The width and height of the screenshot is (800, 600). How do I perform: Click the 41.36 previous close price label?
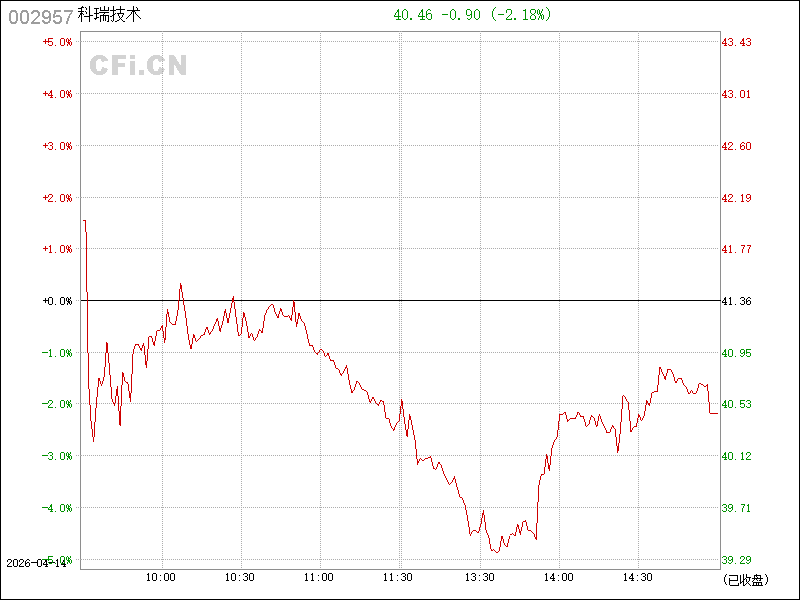coord(737,301)
